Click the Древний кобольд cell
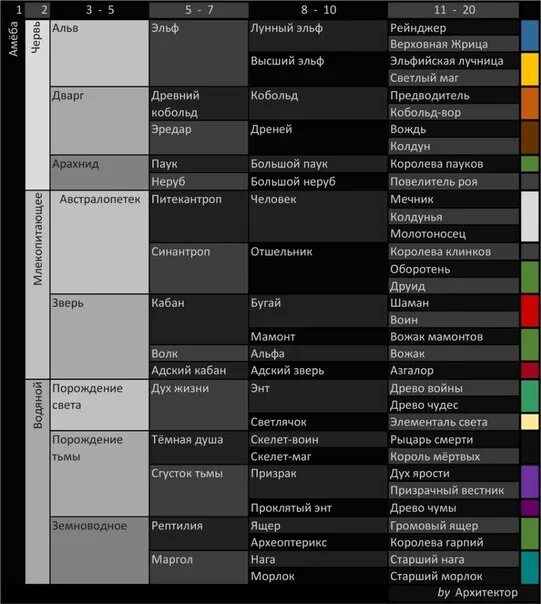 pyautogui.click(x=199, y=104)
